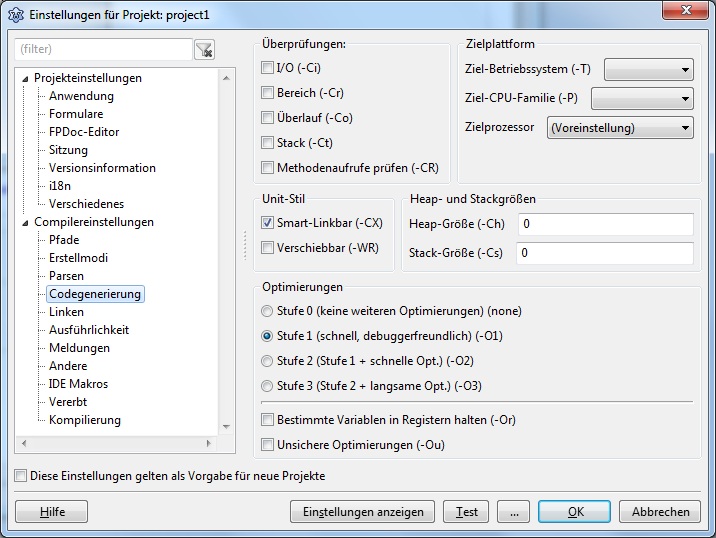
Task: Click the Einstellungen anzeigen button
Action: tap(362, 512)
